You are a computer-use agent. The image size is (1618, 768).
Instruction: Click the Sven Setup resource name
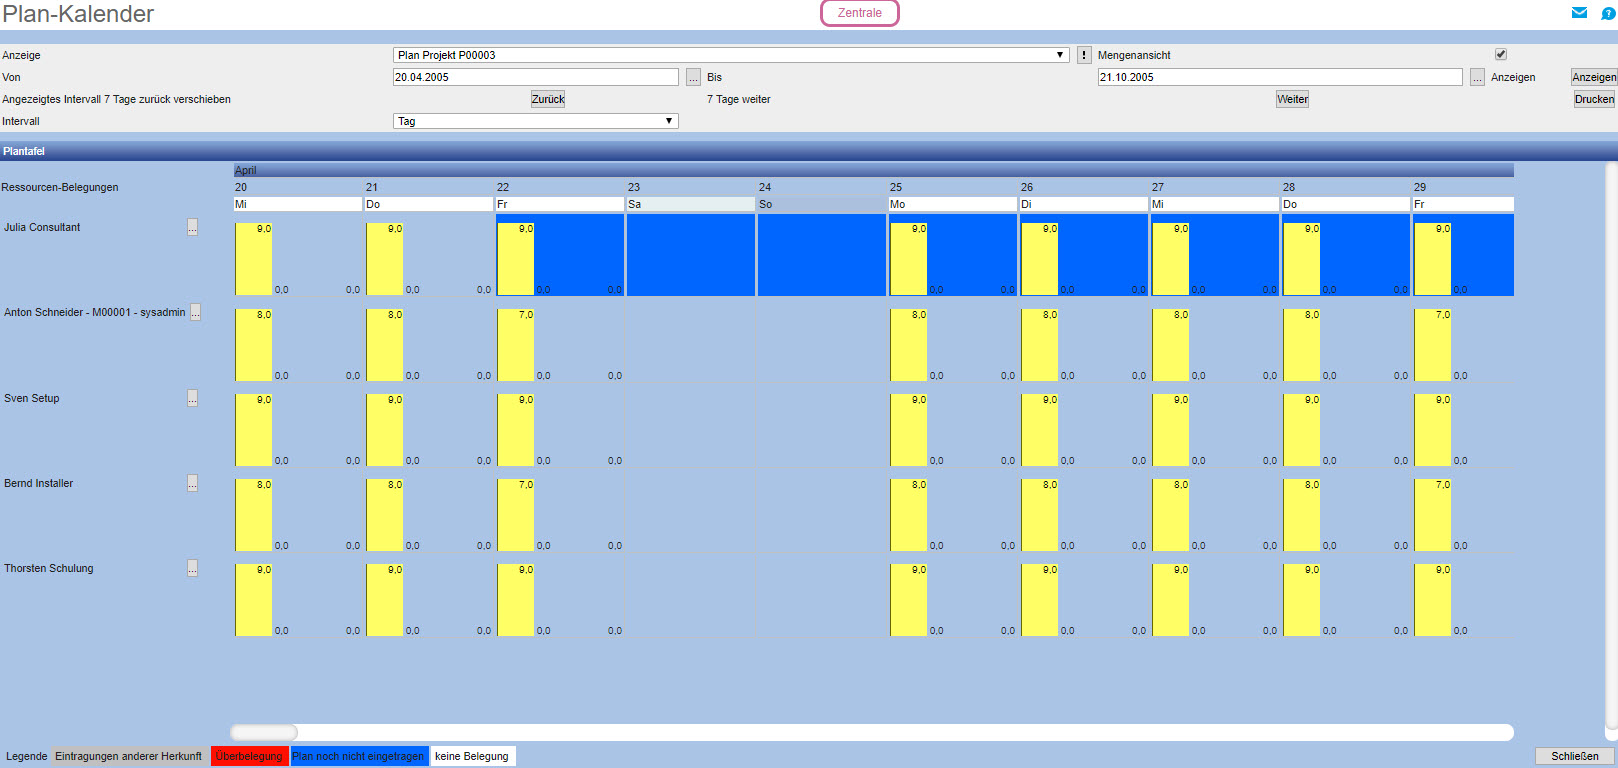(x=32, y=398)
